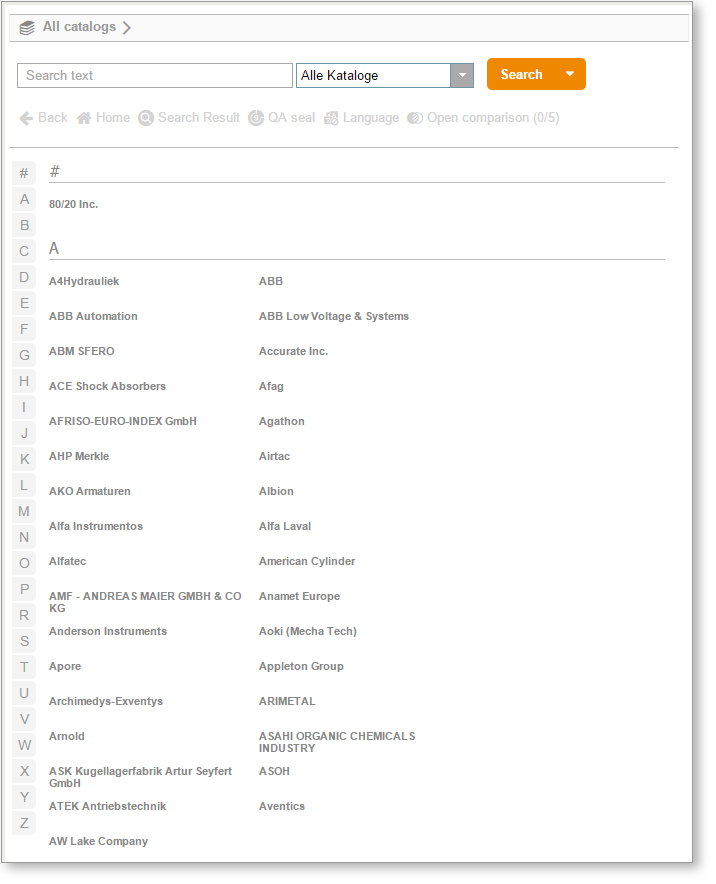The image size is (716, 884).
Task: Select letter P in sidebar index
Action: [24, 589]
